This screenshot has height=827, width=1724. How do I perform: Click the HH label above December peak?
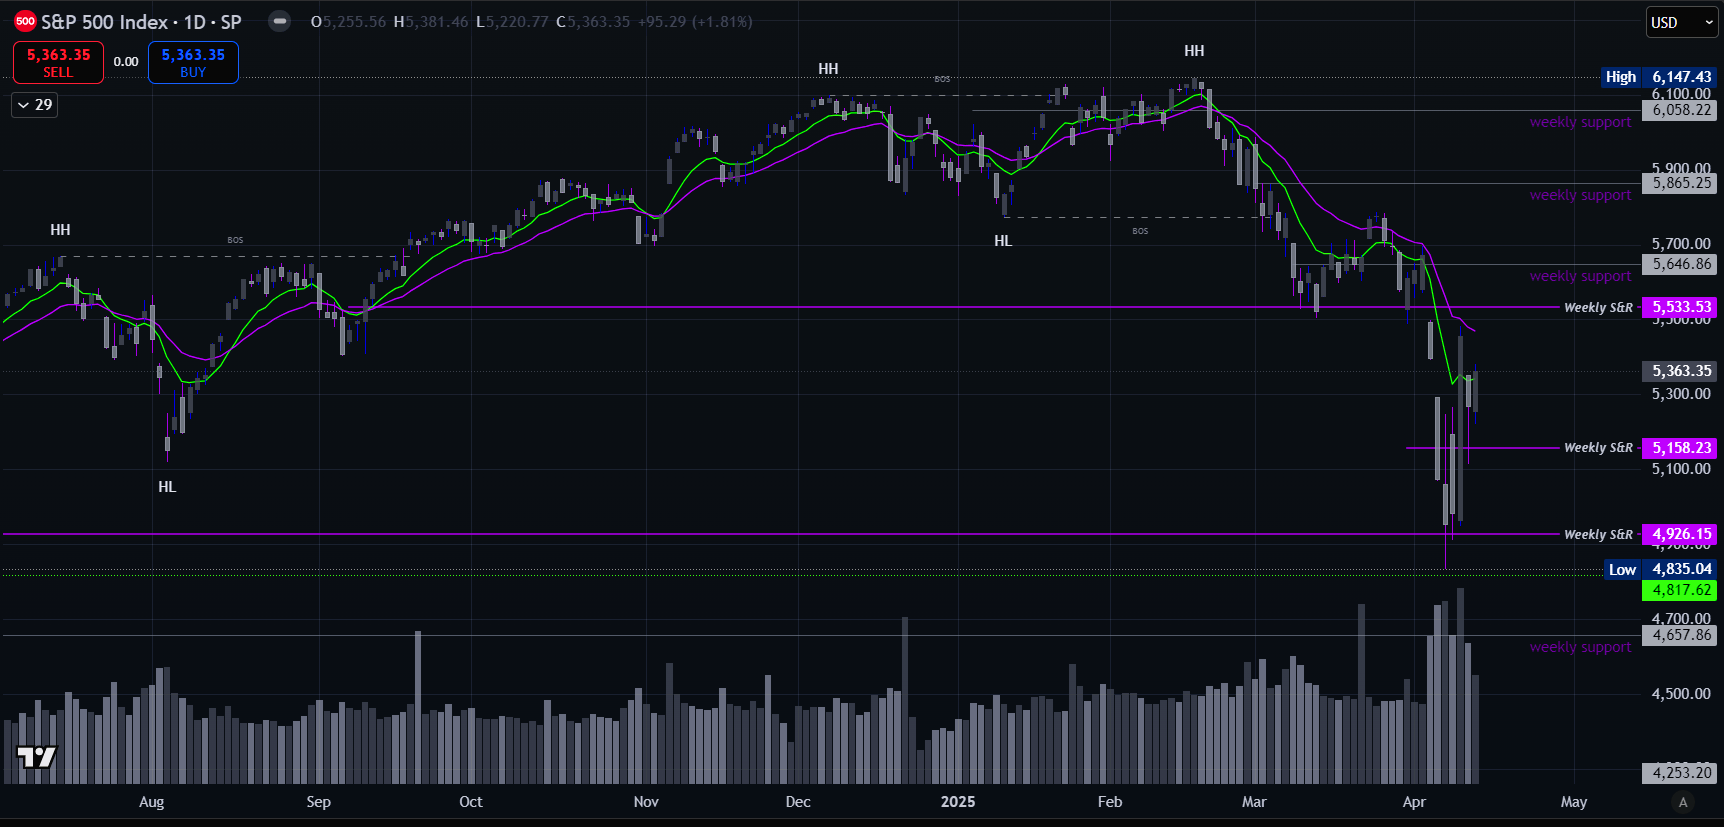click(x=828, y=69)
